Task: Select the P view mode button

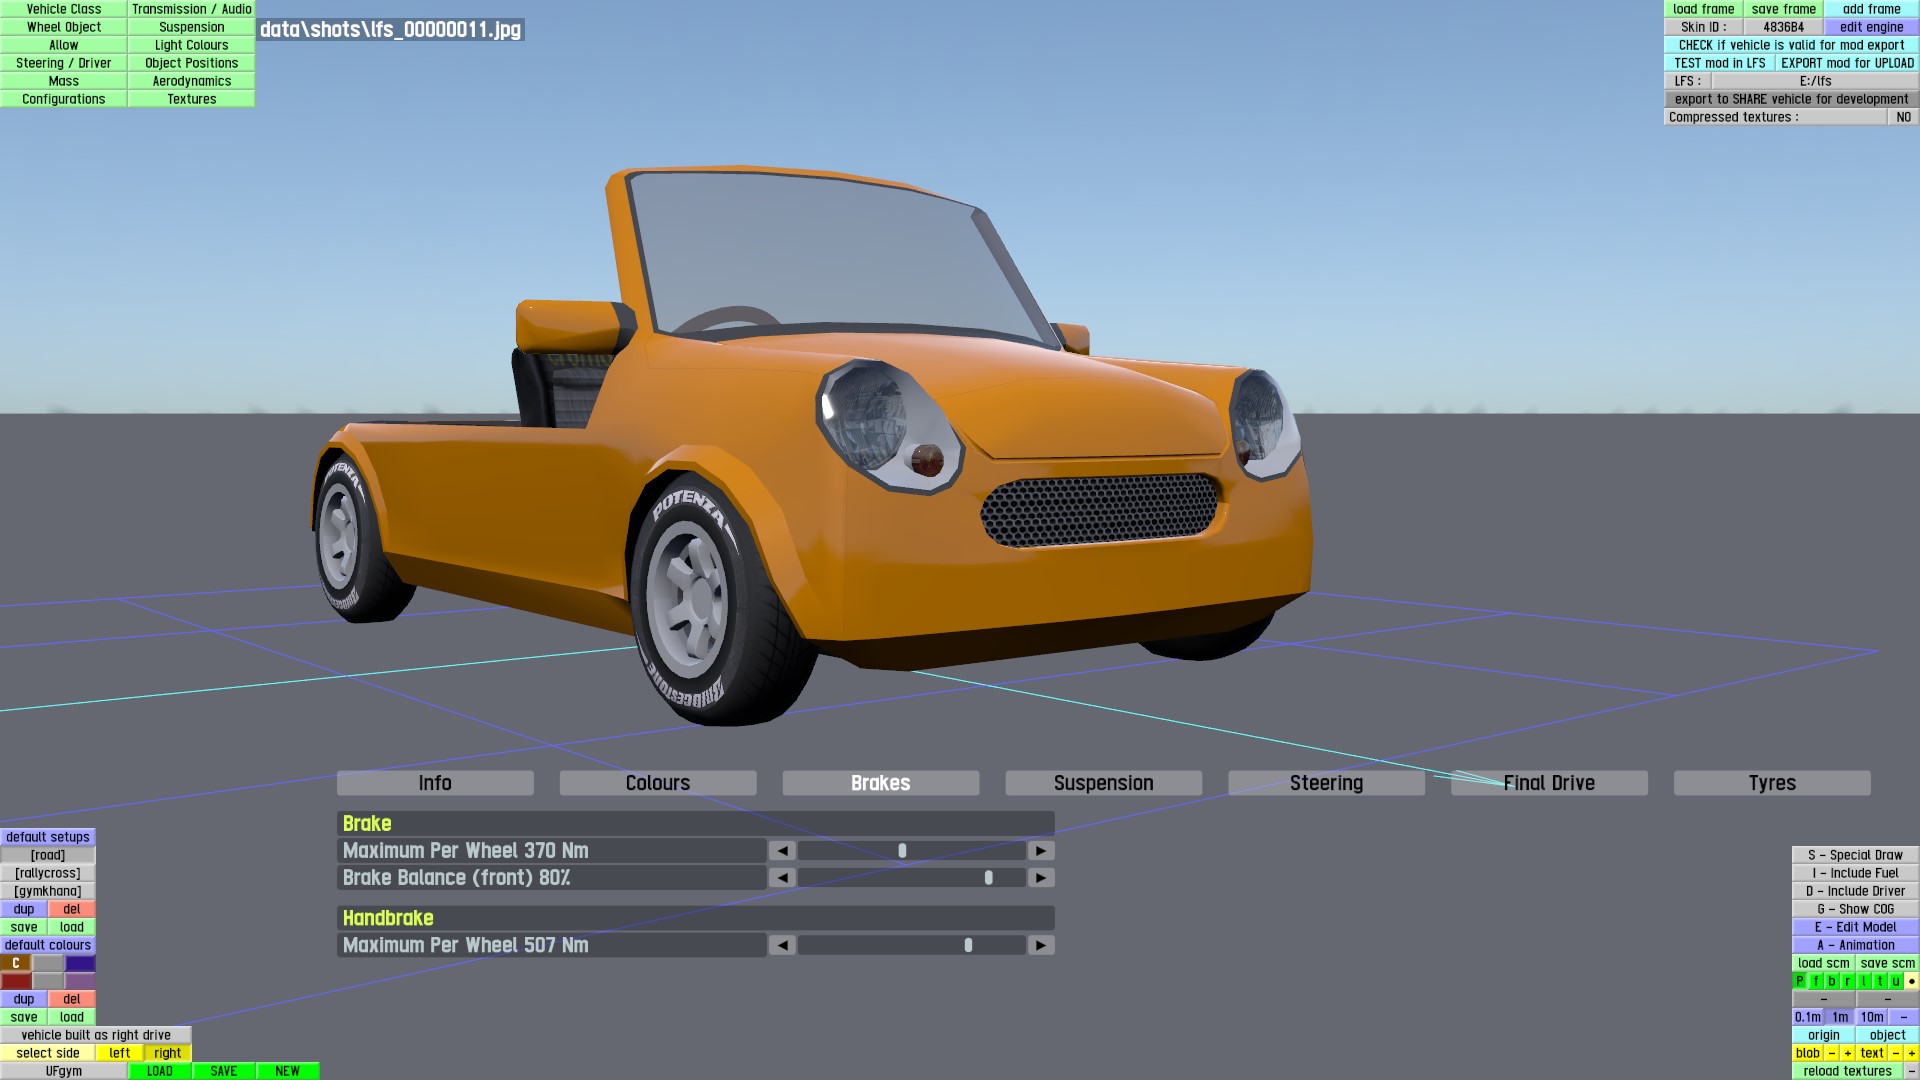Action: [1800, 981]
